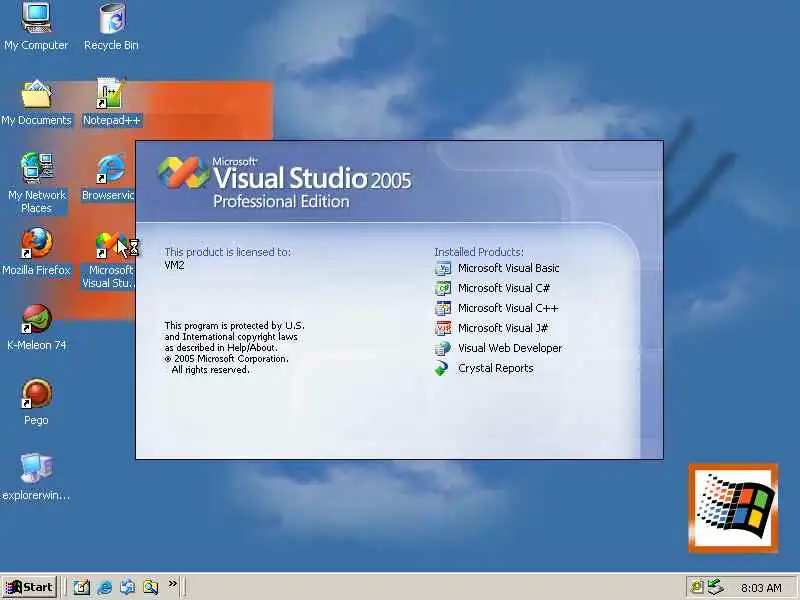Viewport: 800px width, 600px height.
Task: Click the Microsoft Visual Basic product icon
Action: 443,268
